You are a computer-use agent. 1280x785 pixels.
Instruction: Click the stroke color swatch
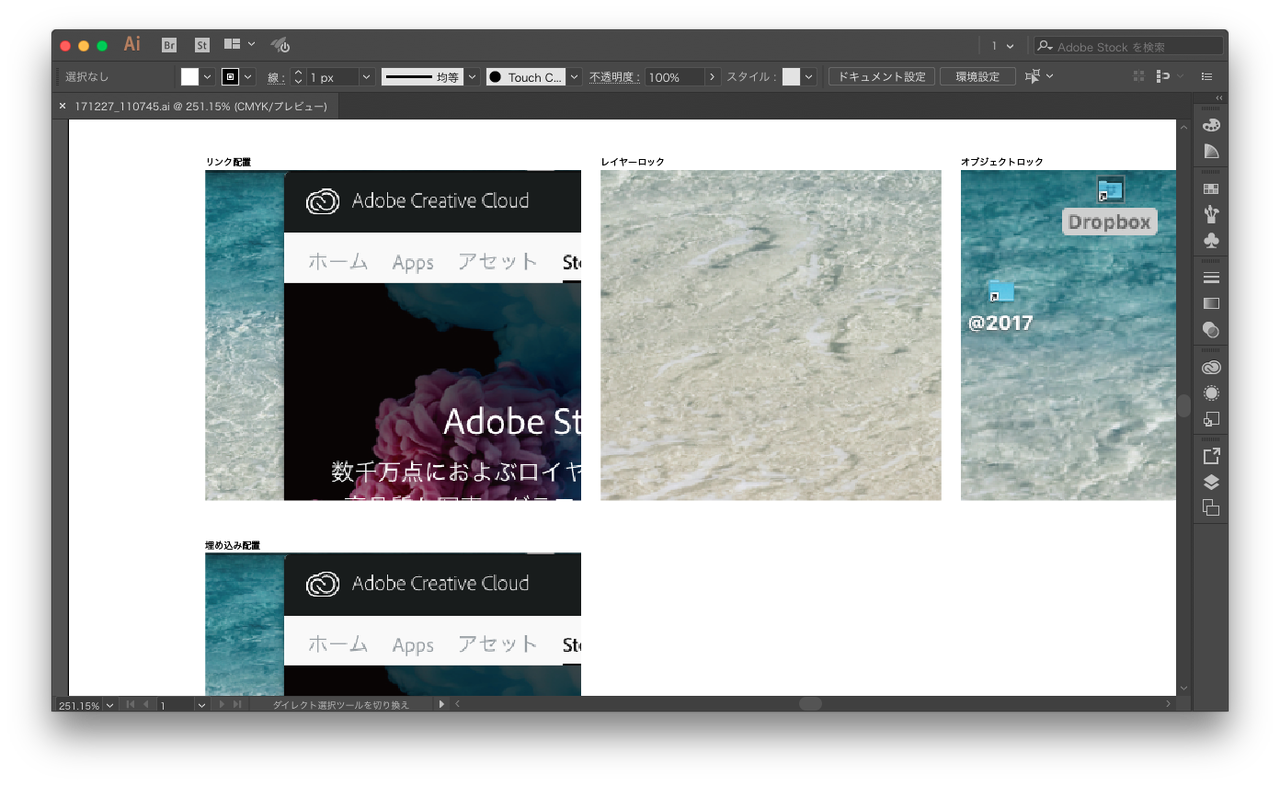click(x=230, y=77)
